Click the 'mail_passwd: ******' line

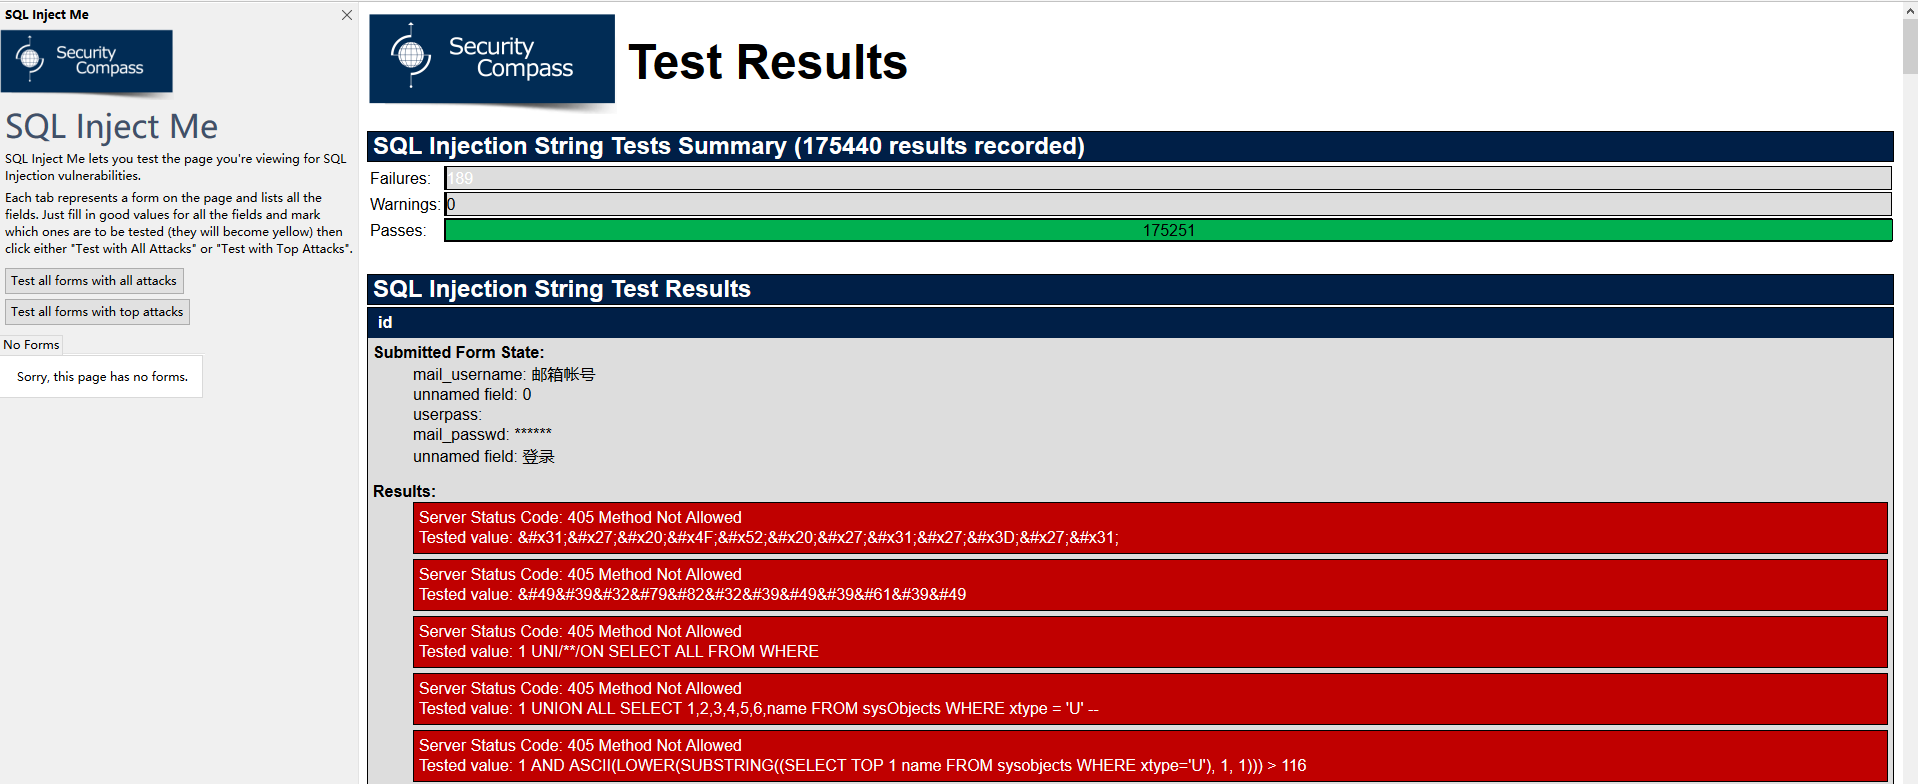[x=482, y=435]
